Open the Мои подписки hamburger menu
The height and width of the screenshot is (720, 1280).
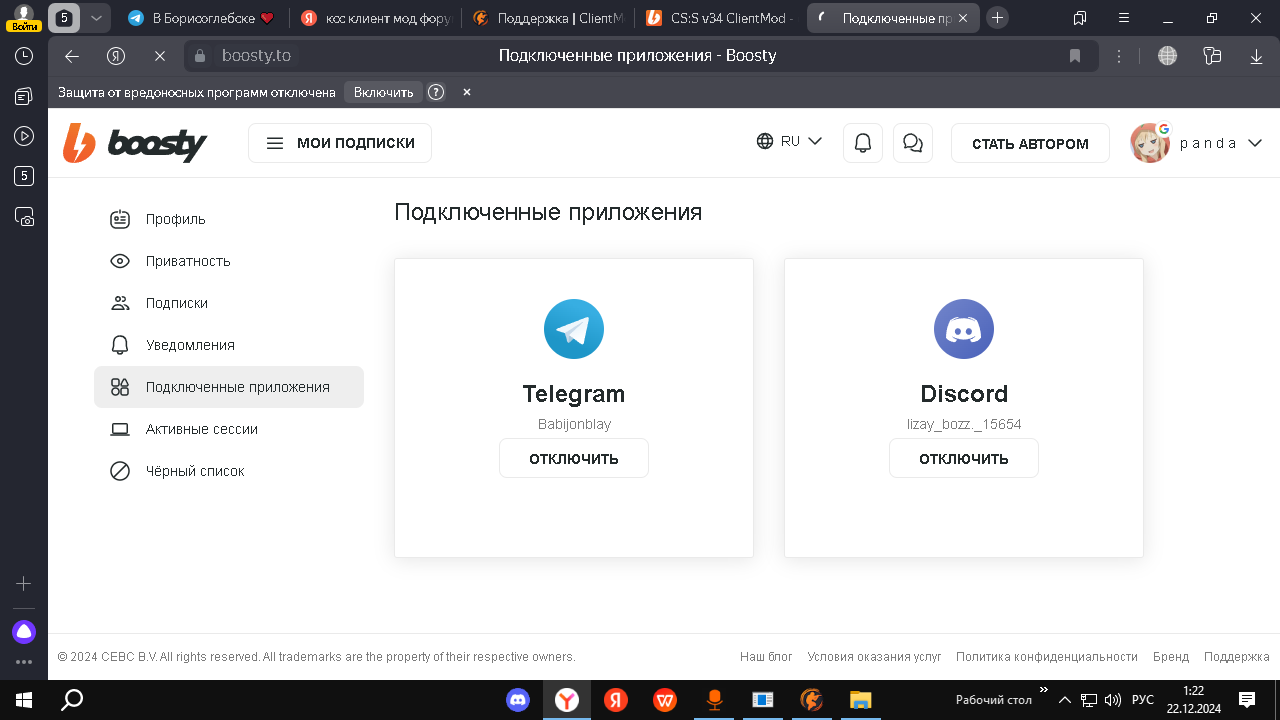tap(340, 143)
